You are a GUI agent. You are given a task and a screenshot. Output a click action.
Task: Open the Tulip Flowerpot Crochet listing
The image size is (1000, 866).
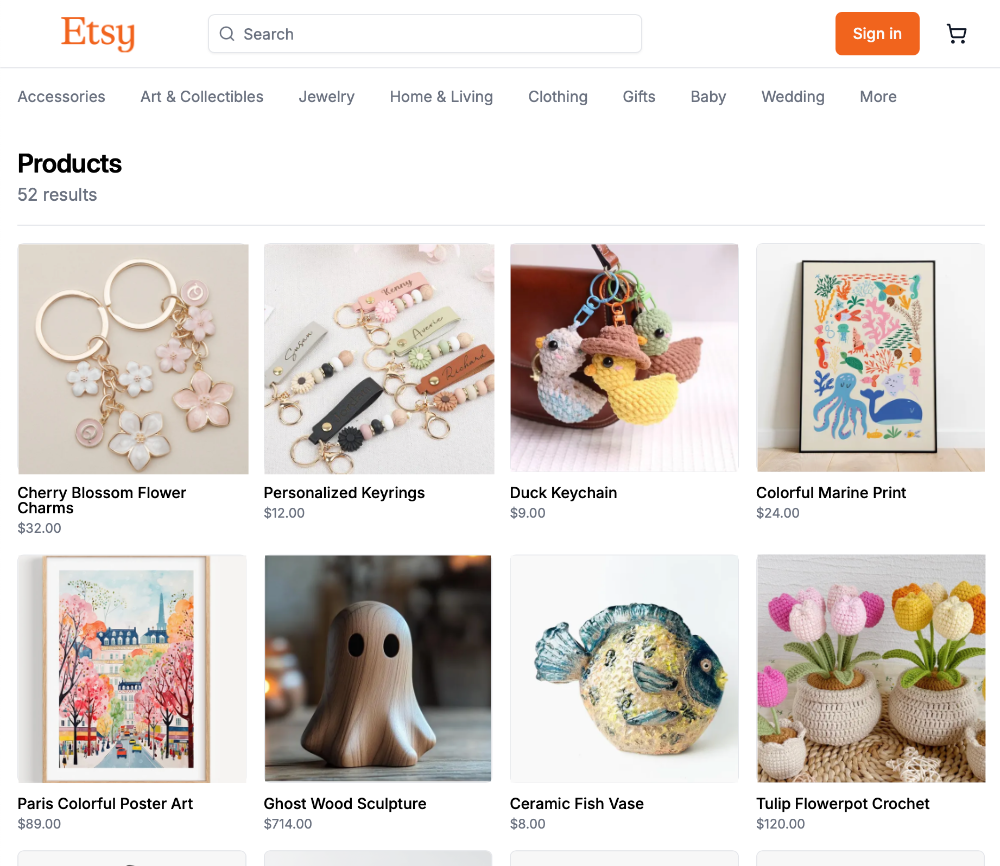[870, 668]
